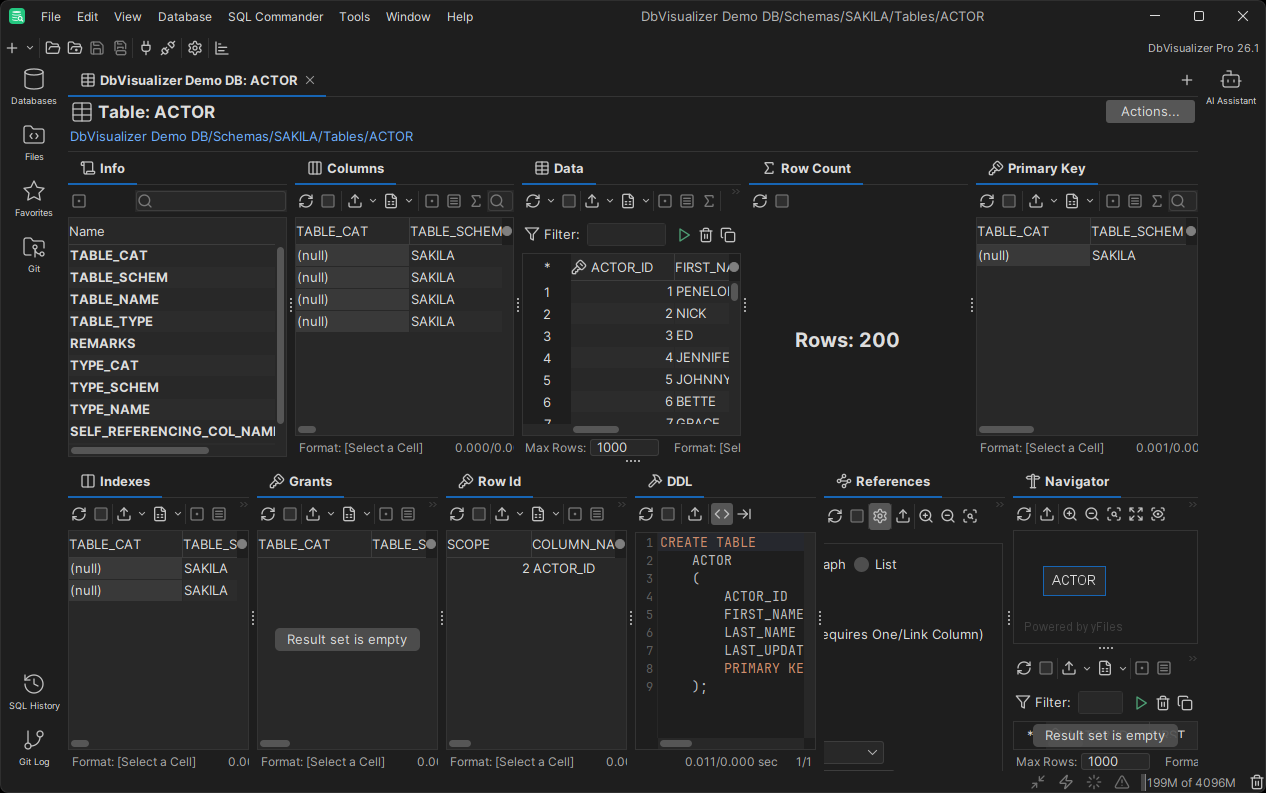Reload the Row Count panel

(x=760, y=201)
